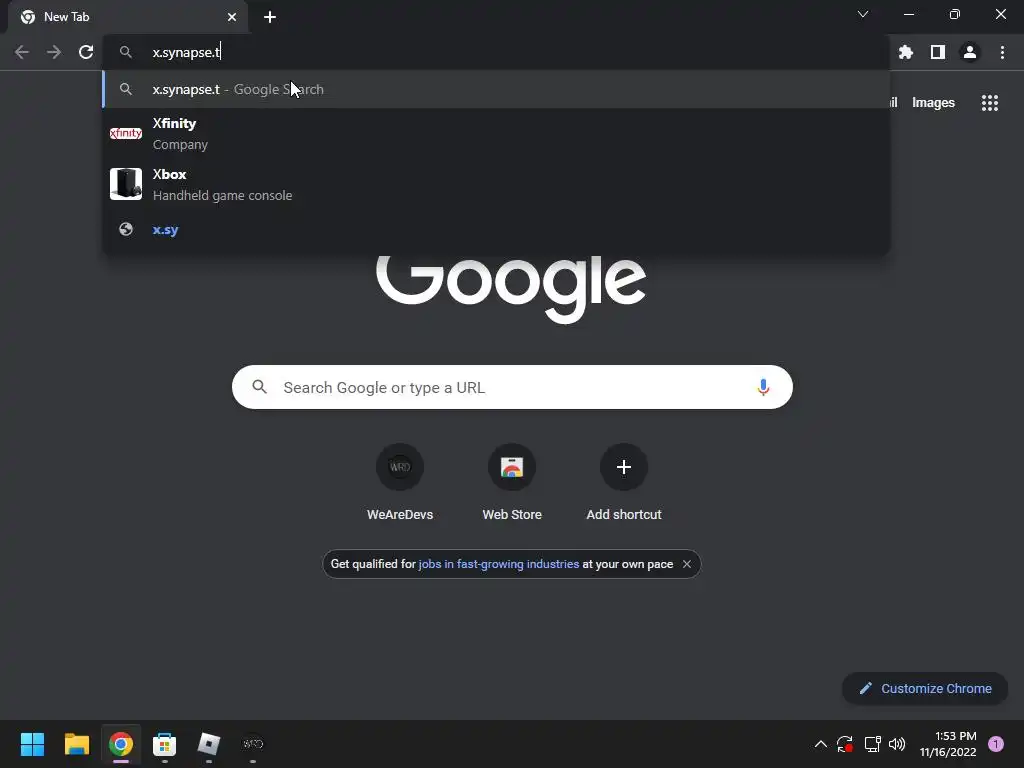Open File Explorer from the taskbar
This screenshot has height=768, width=1024.
tap(76, 744)
